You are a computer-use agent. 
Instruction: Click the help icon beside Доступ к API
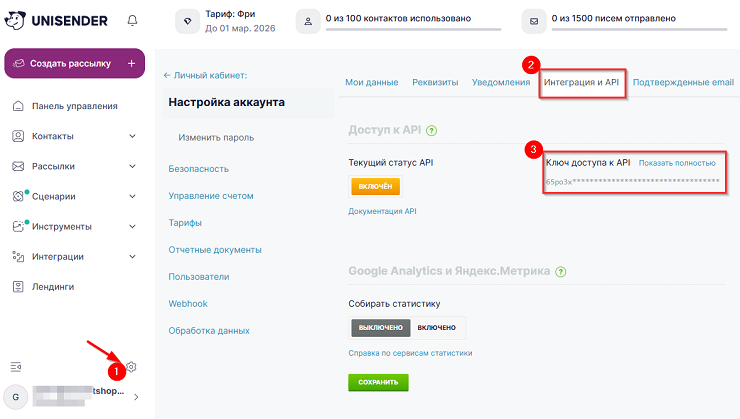[433, 130]
